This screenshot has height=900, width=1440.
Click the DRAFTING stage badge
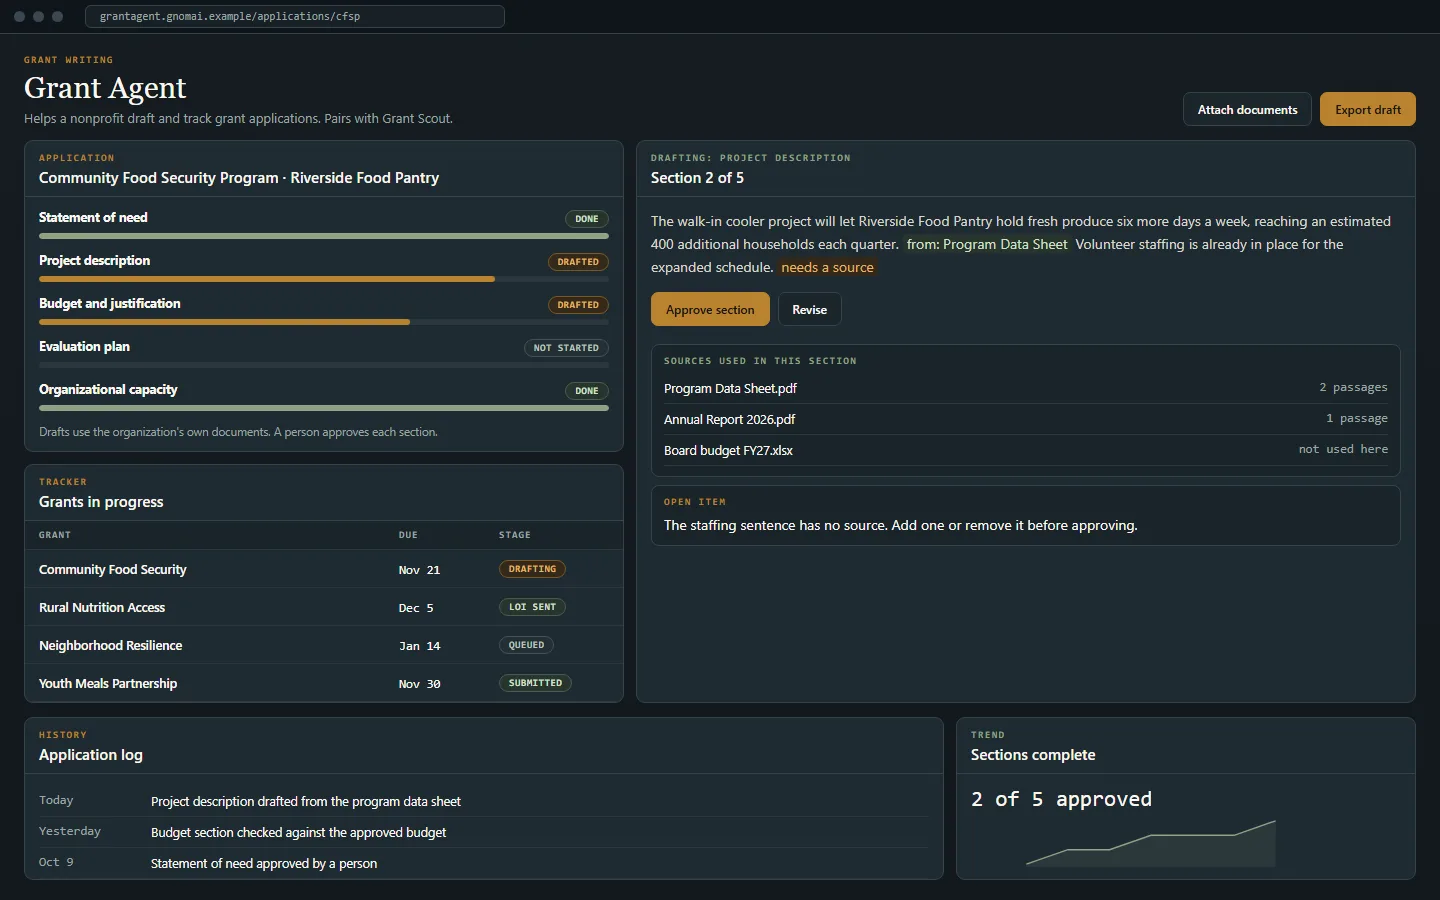pyautogui.click(x=532, y=569)
